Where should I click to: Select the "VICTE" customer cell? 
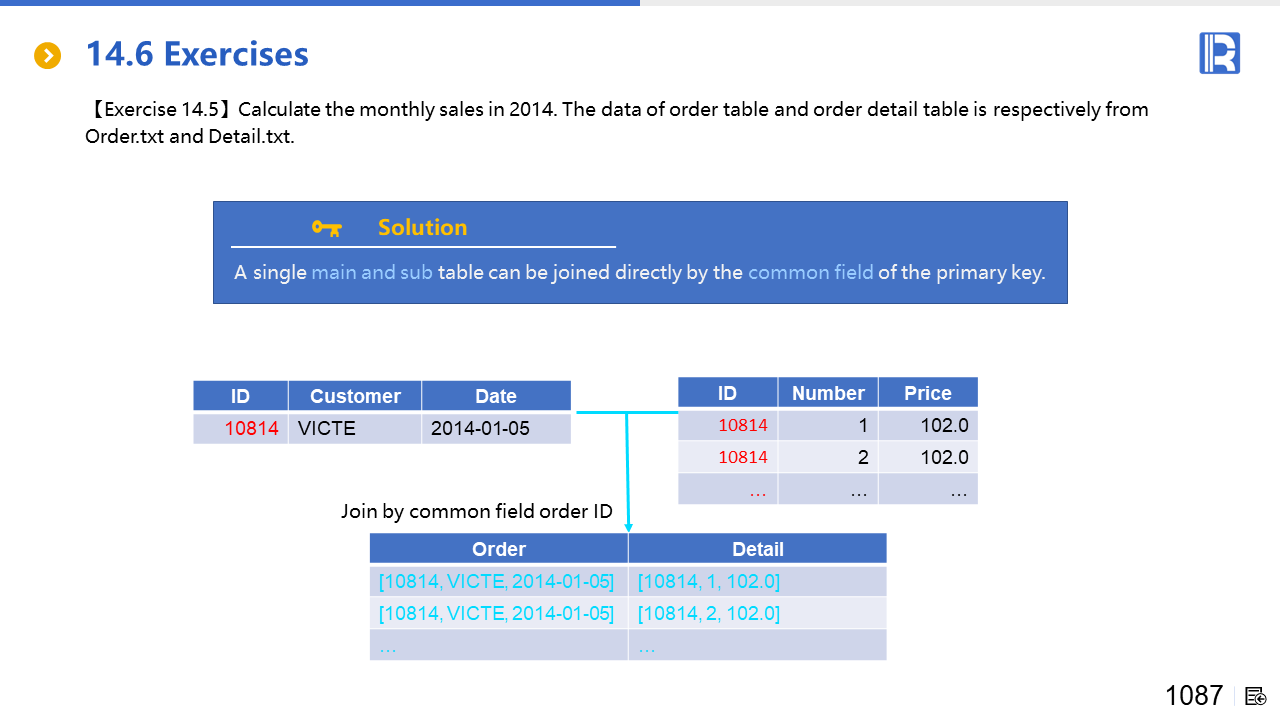(327, 429)
